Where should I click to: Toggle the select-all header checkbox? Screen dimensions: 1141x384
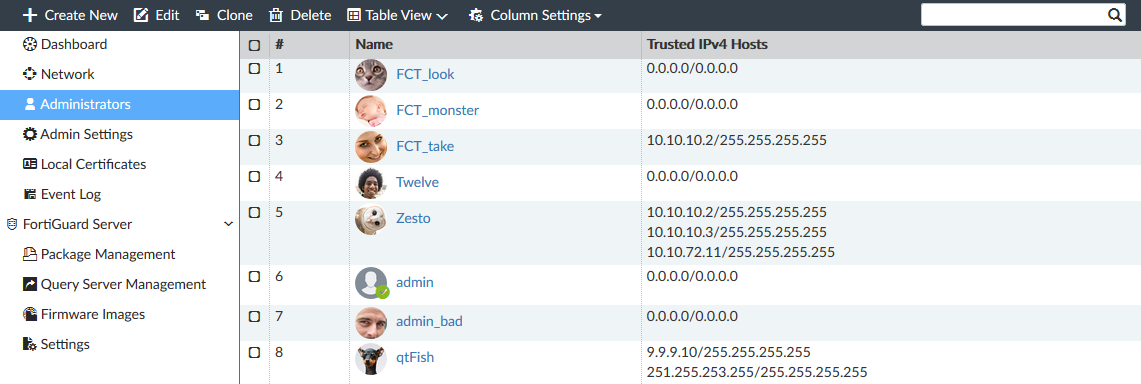[255, 45]
